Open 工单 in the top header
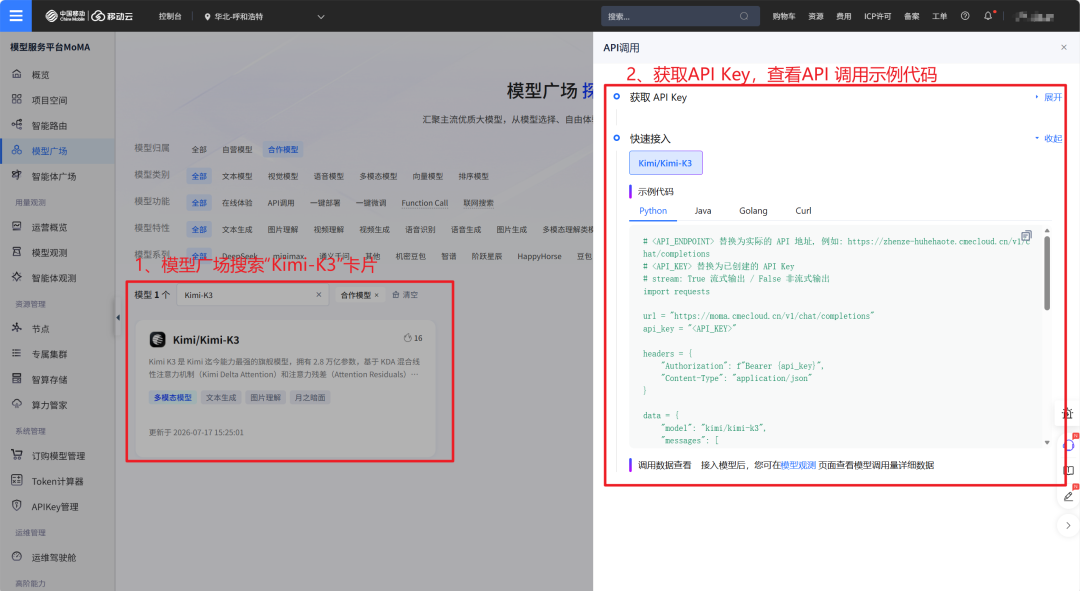The height and width of the screenshot is (591, 1080). (x=939, y=17)
